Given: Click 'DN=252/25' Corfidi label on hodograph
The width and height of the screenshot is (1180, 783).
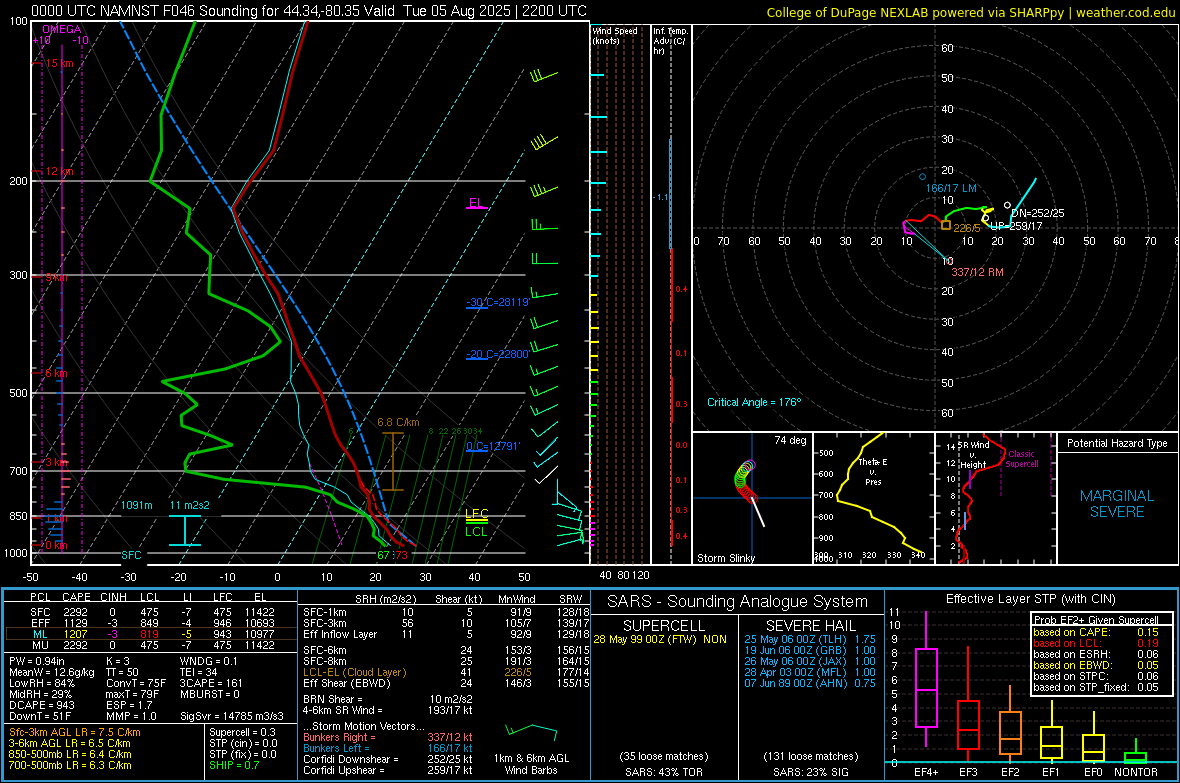Looking at the screenshot, I should 1038,213.
